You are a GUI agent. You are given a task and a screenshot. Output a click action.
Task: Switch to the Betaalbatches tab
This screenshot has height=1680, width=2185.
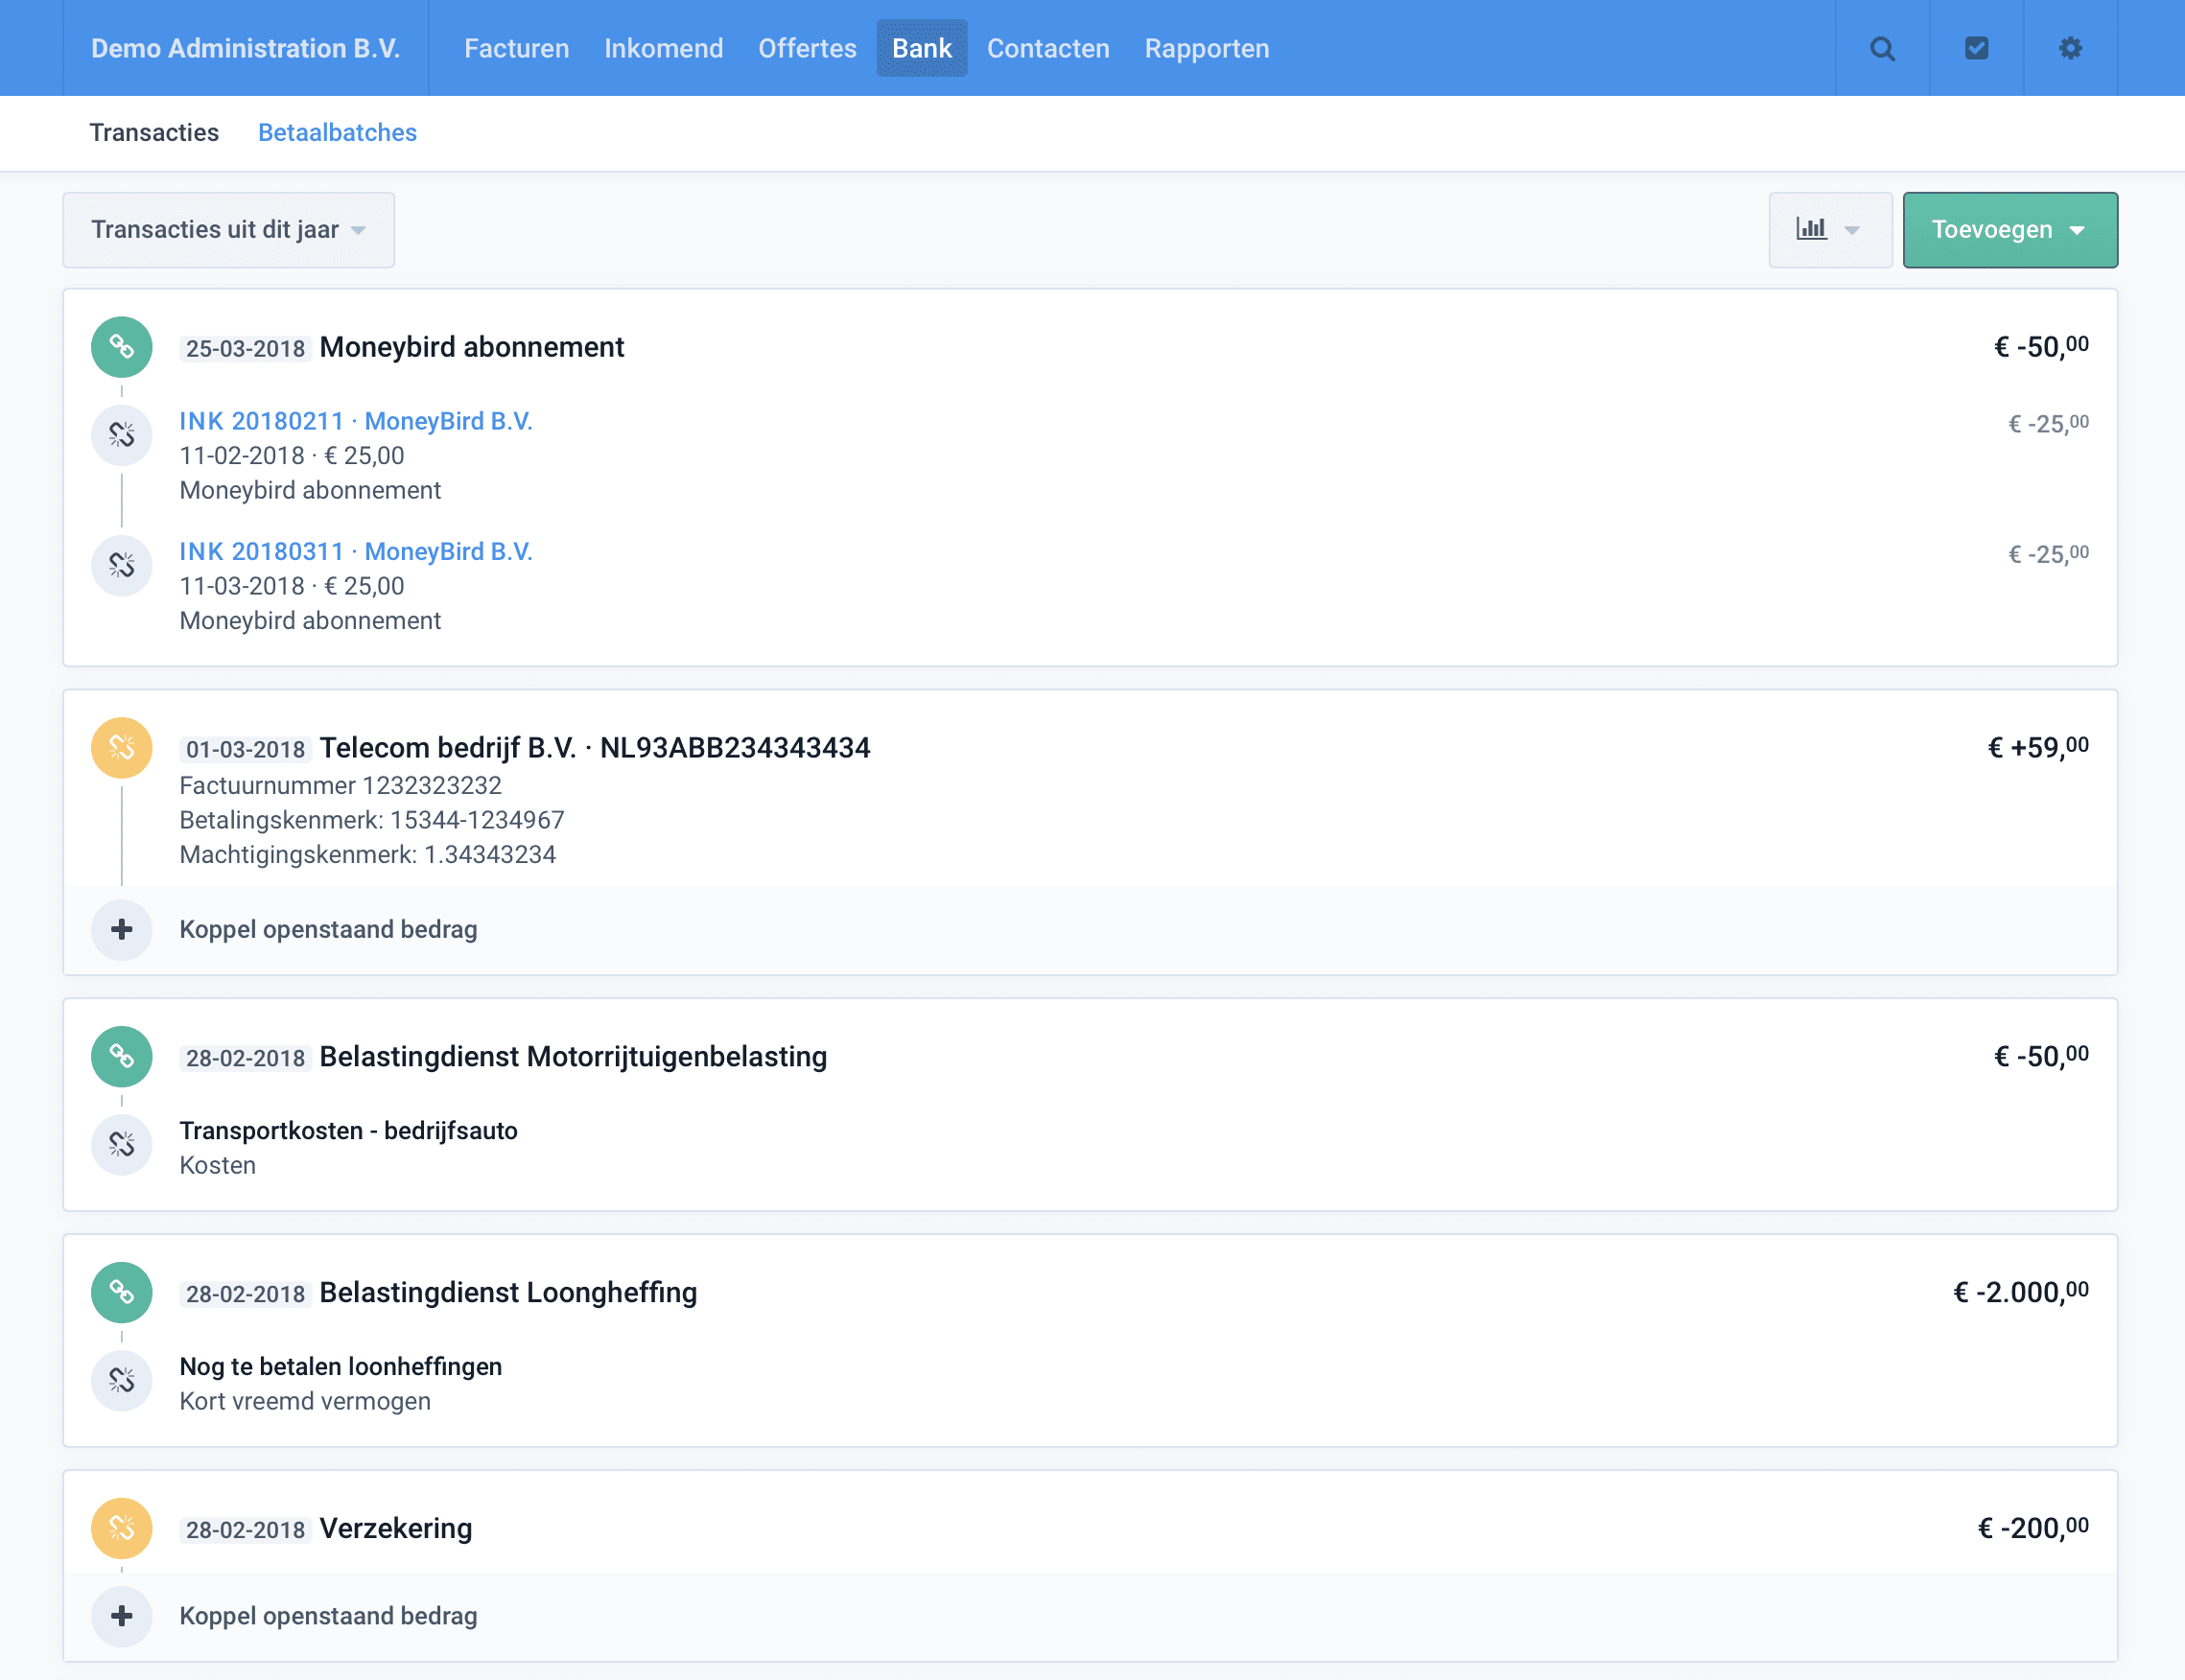(337, 132)
